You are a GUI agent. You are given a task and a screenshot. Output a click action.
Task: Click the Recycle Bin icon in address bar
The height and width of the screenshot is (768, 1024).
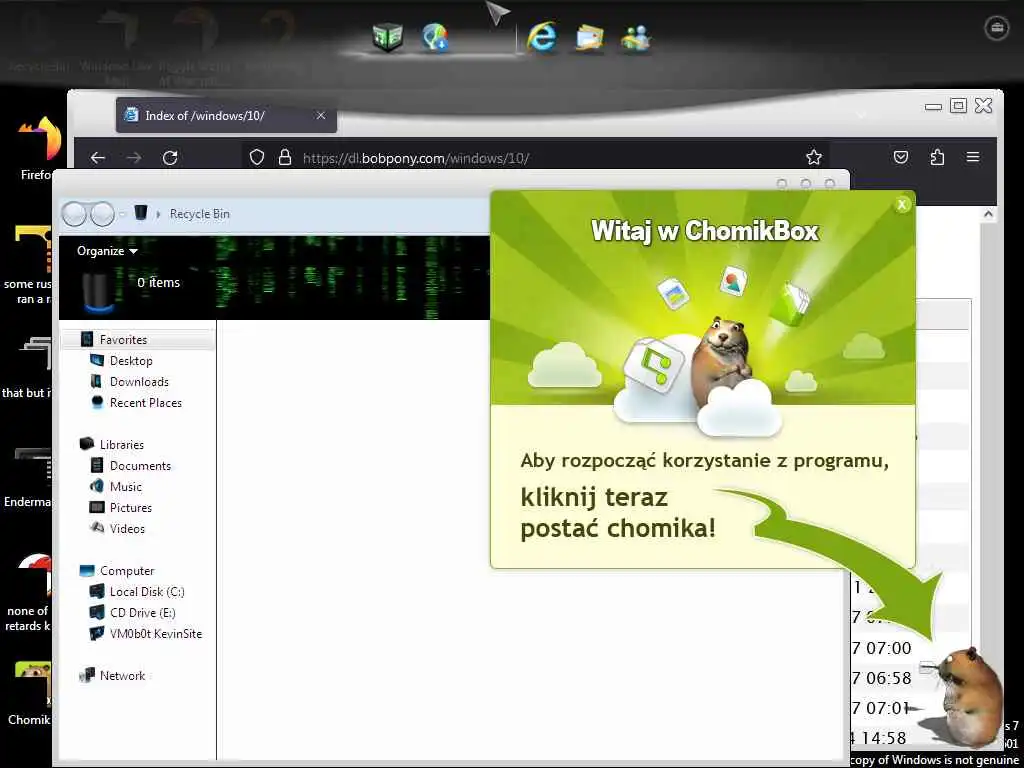[140, 212]
